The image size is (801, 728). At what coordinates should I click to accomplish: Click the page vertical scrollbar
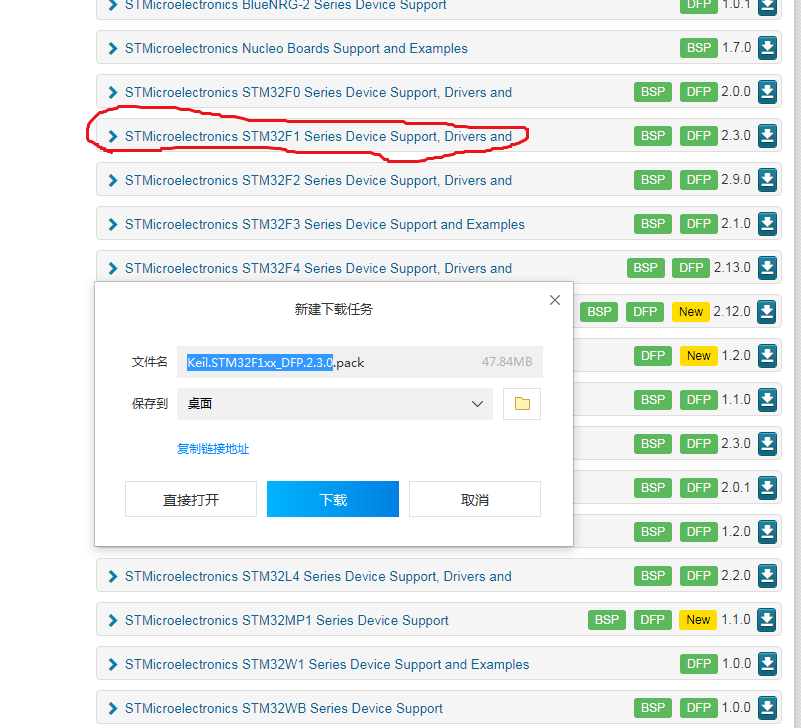(x=796, y=364)
